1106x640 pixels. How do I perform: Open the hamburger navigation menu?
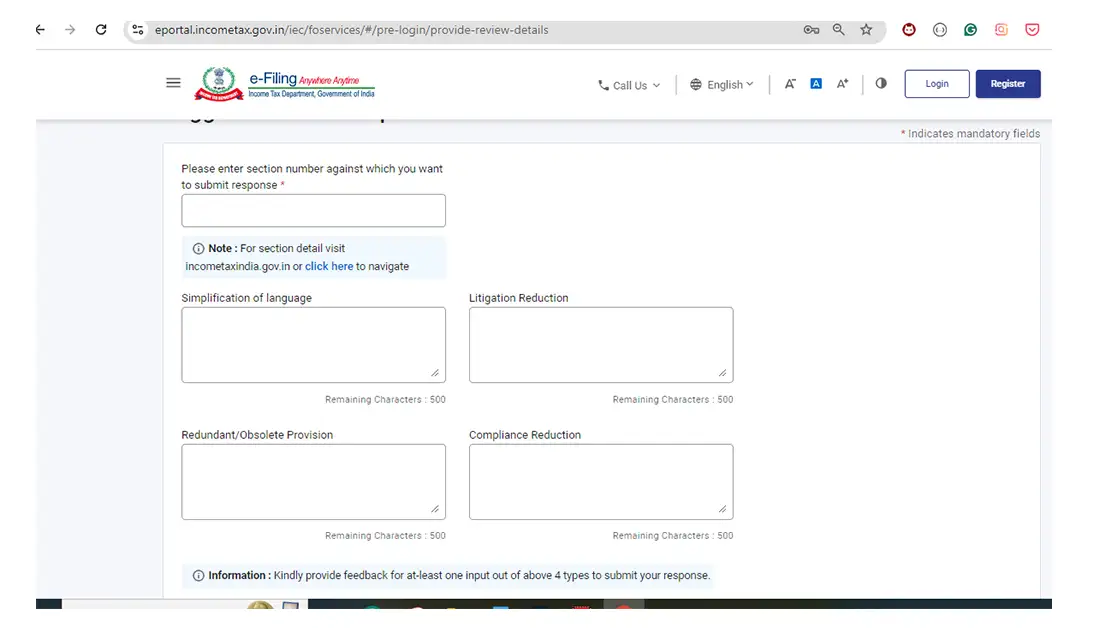coord(173,83)
